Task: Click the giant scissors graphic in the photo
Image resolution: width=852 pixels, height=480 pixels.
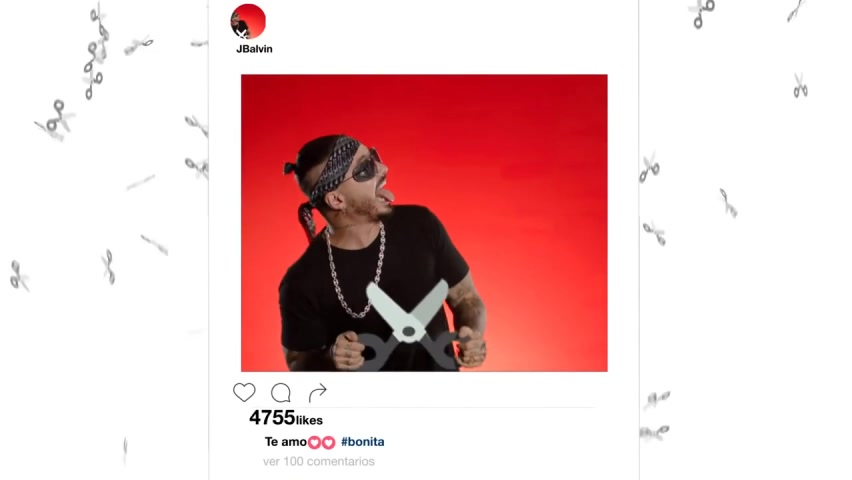Action: (x=408, y=326)
